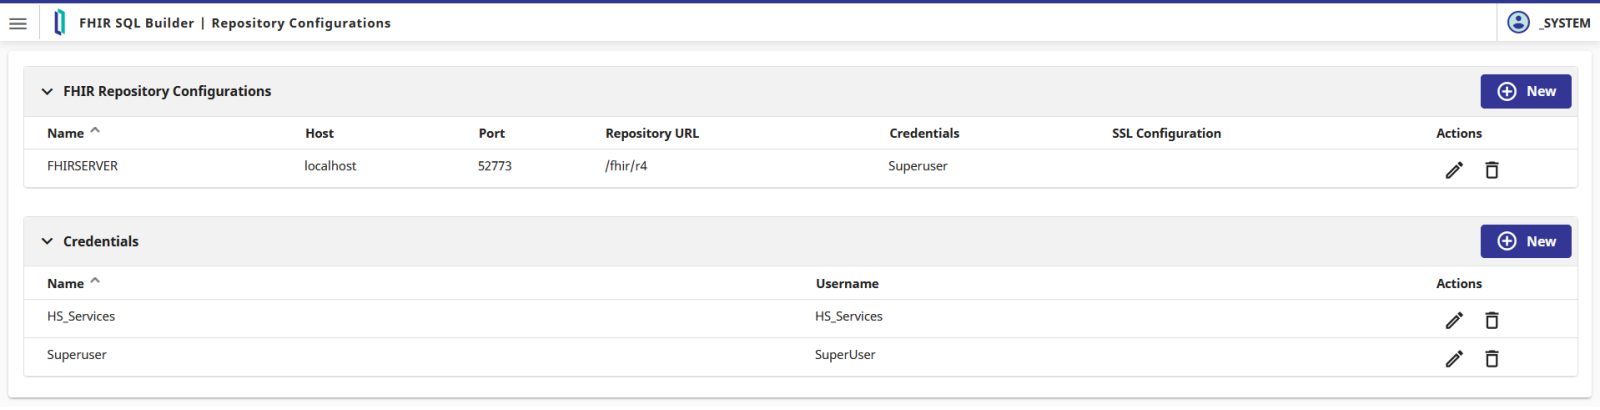The image size is (1600, 410).
Task: Click the Port column header
Action: click(x=491, y=133)
